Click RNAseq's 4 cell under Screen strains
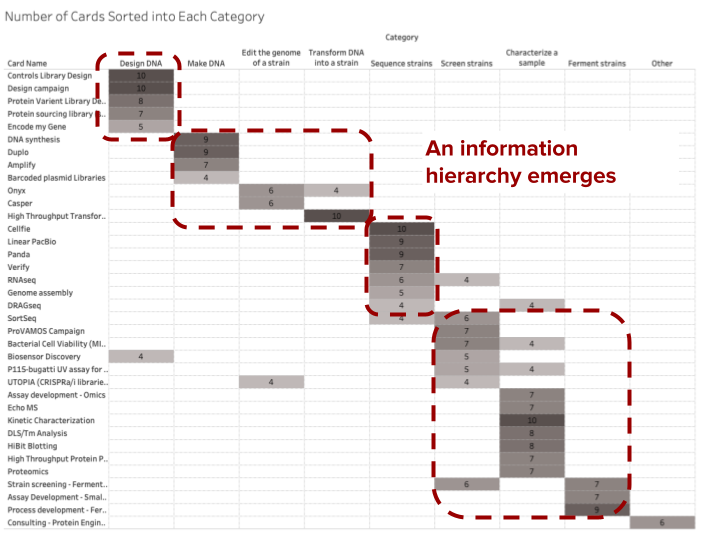This screenshot has height=540, width=701. coord(467,280)
